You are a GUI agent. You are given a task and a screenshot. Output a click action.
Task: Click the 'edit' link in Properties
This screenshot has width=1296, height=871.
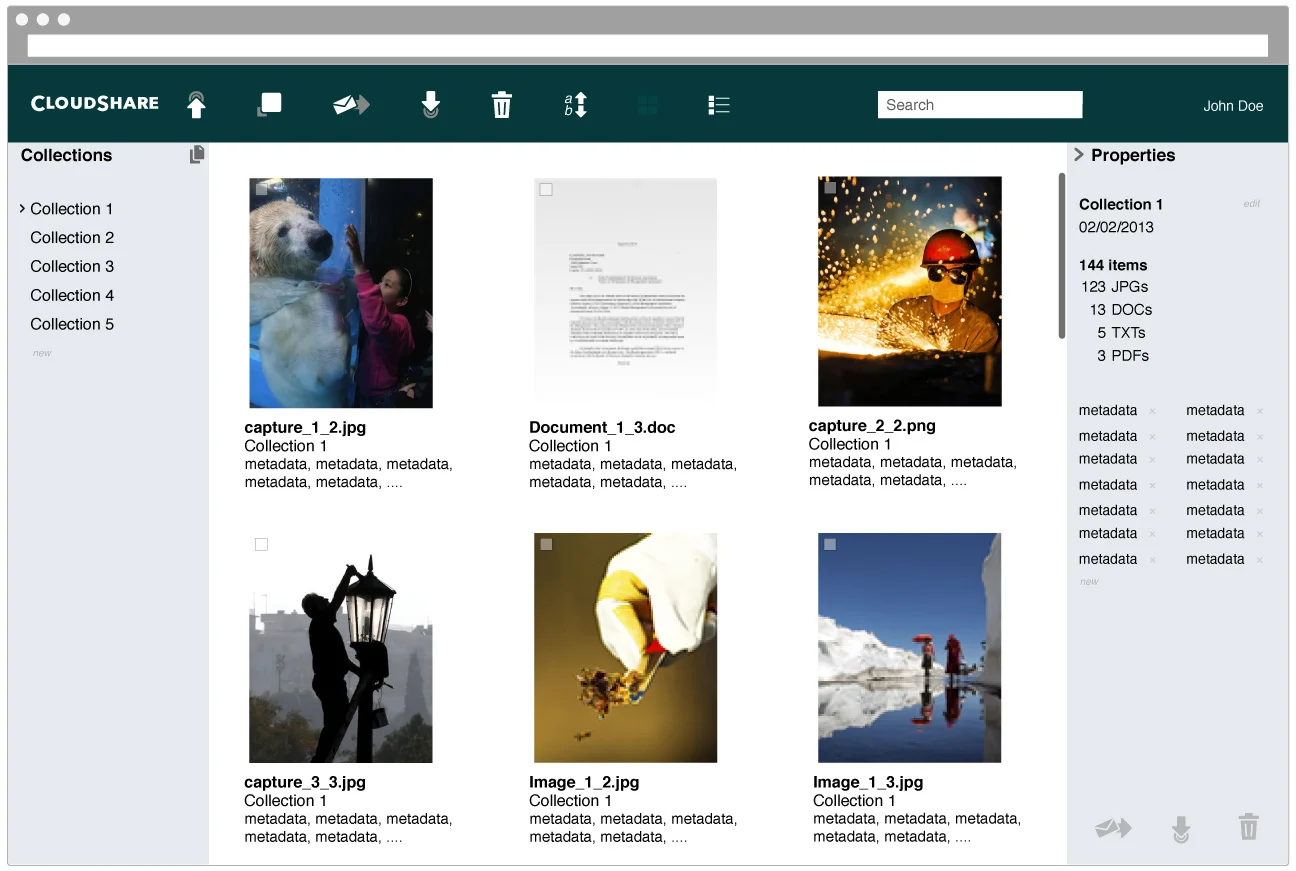(x=1251, y=203)
